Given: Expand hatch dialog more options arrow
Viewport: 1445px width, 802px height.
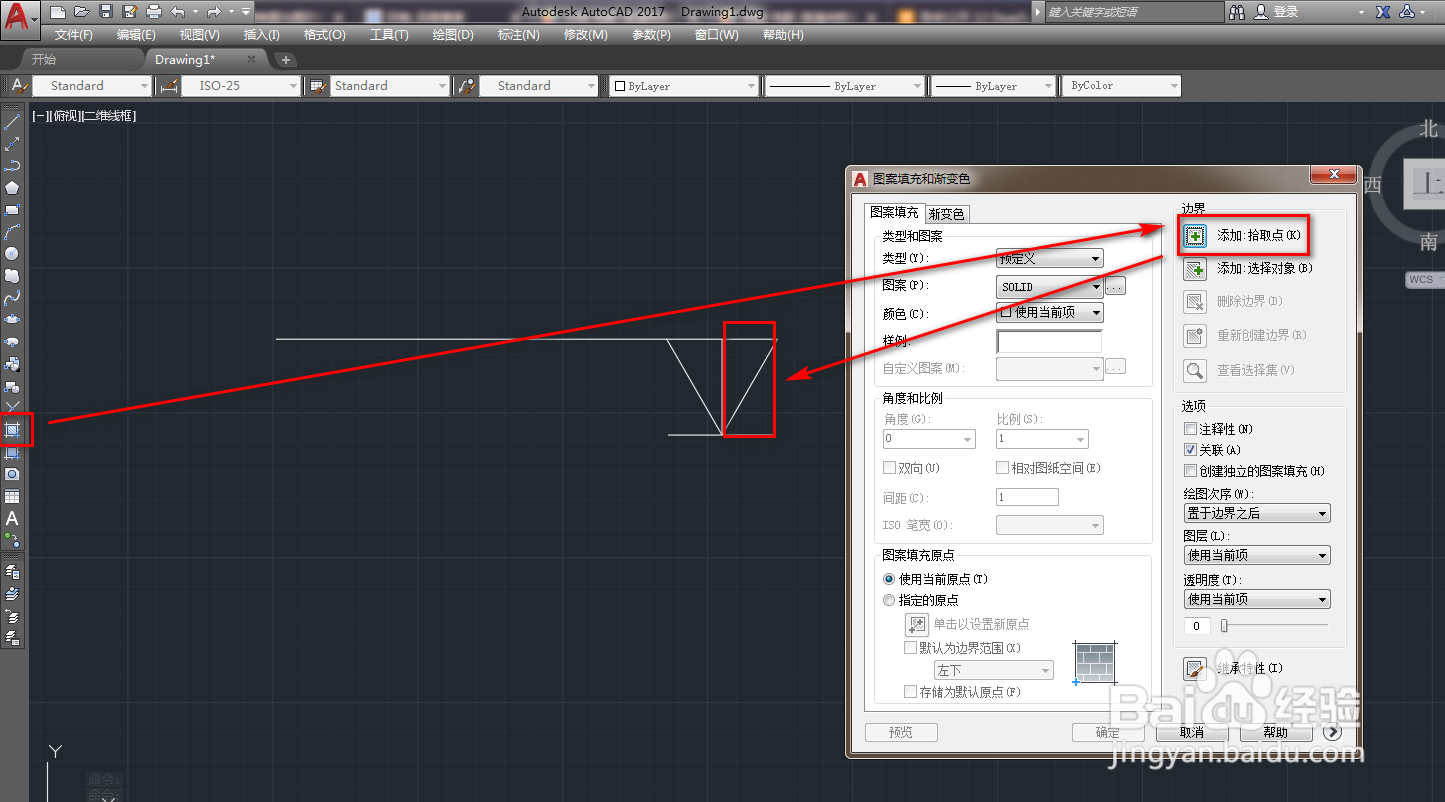Looking at the screenshot, I should click(1332, 732).
